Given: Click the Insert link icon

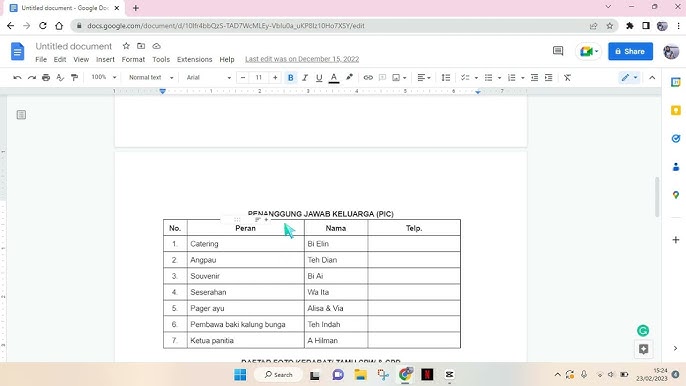Looking at the screenshot, I should tap(368, 77).
